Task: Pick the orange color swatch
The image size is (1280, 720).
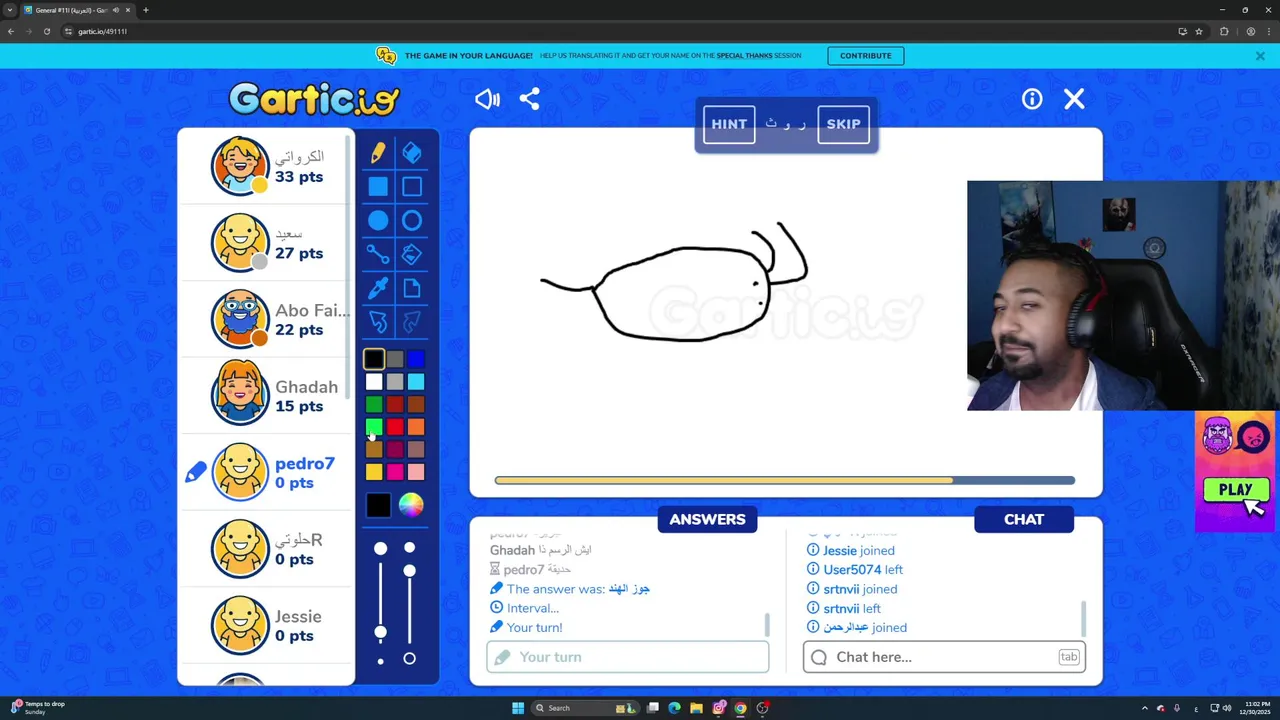Action: [416, 427]
